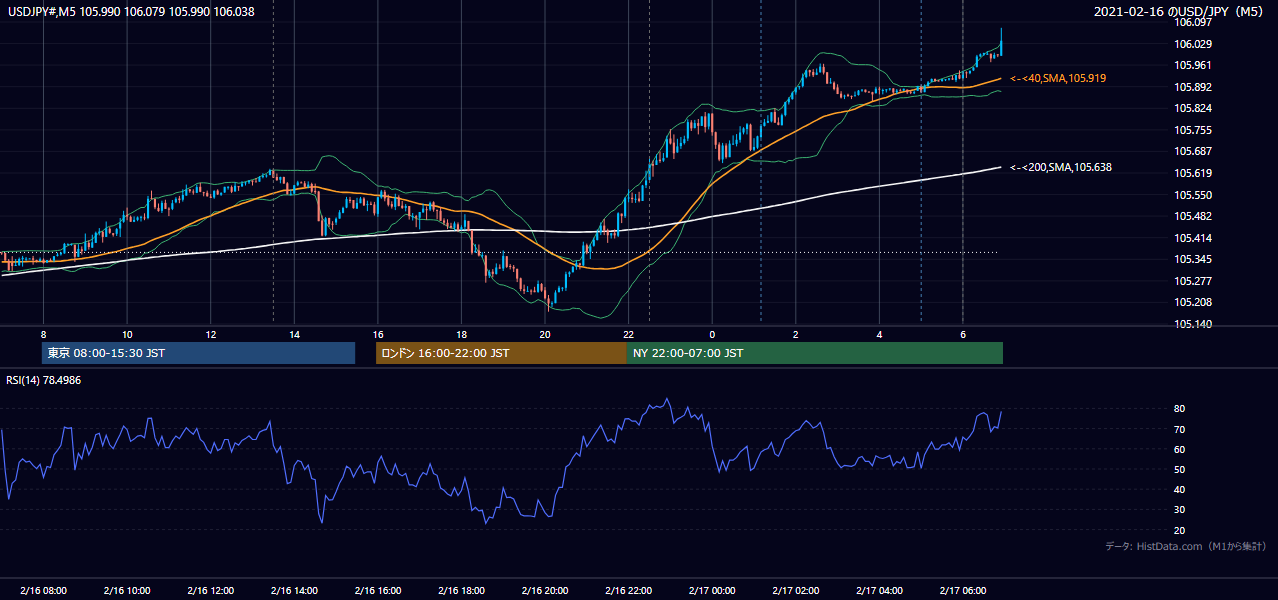The width and height of the screenshot is (1278, 600).
Task: Click hour label 18 below the price chart
Action: pos(461,334)
